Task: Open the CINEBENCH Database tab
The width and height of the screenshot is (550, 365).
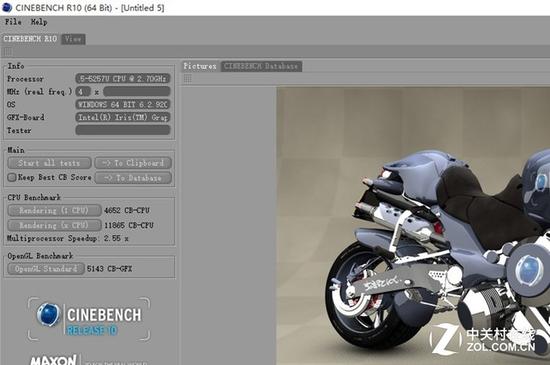Action: [x=261, y=66]
